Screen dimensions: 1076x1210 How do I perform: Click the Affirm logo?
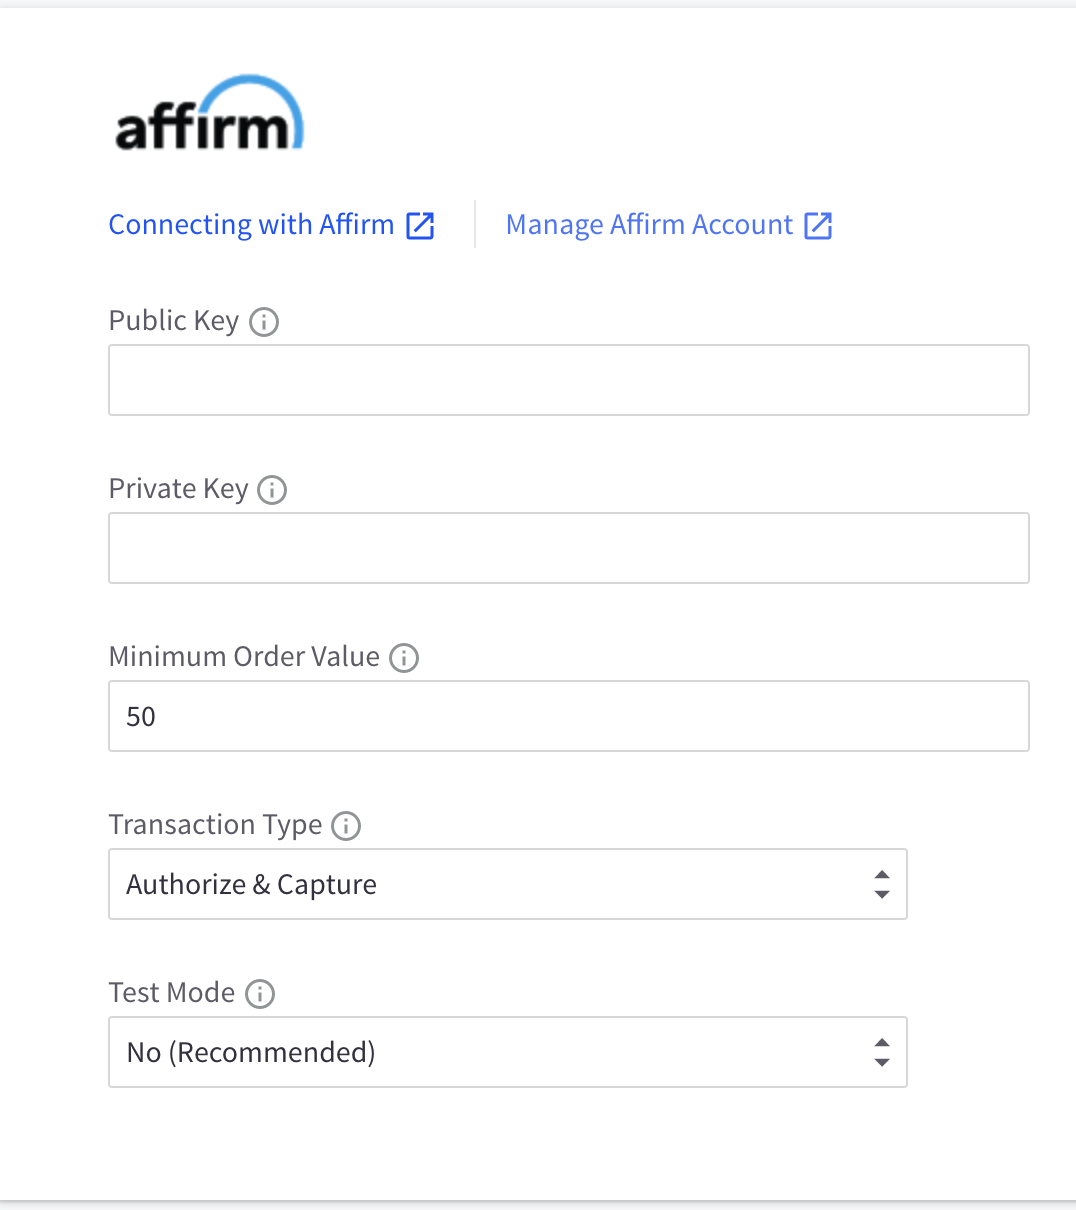pyautogui.click(x=208, y=113)
